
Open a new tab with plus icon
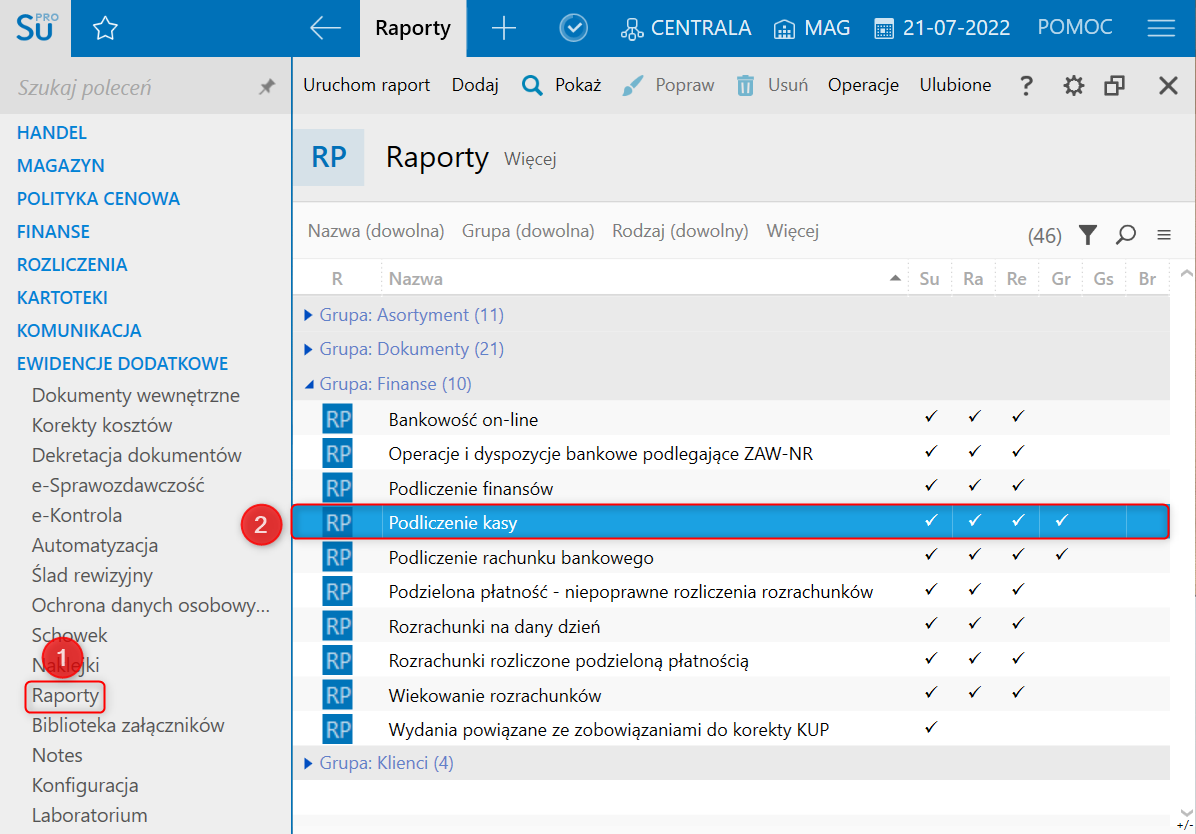504,29
